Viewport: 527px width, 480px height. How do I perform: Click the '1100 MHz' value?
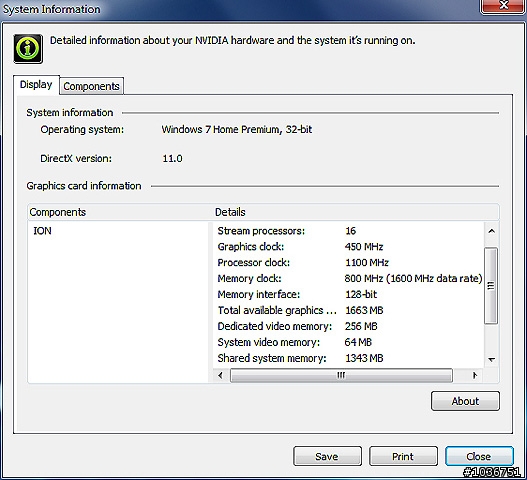click(367, 263)
